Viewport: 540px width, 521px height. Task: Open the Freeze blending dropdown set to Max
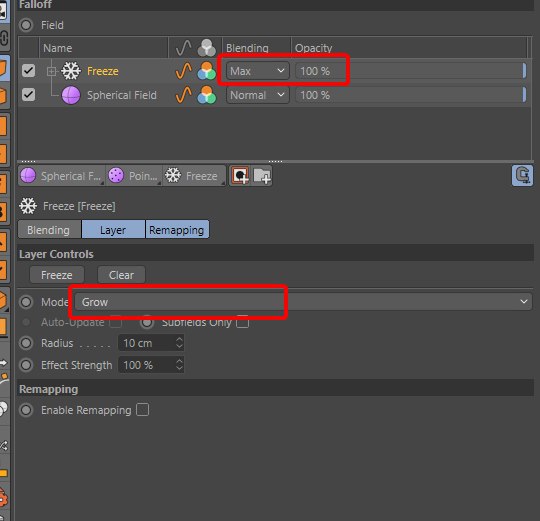tap(257, 71)
